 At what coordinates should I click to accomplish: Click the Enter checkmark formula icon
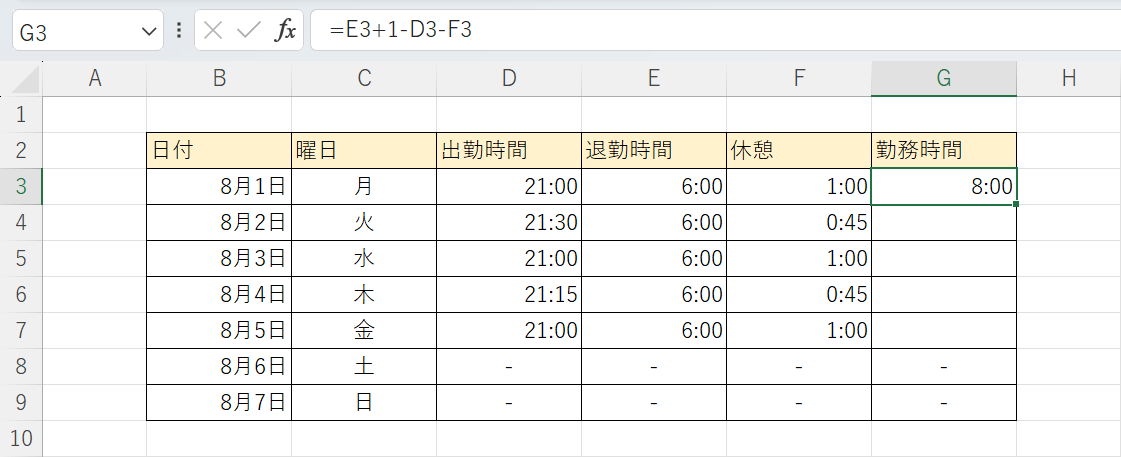248,31
